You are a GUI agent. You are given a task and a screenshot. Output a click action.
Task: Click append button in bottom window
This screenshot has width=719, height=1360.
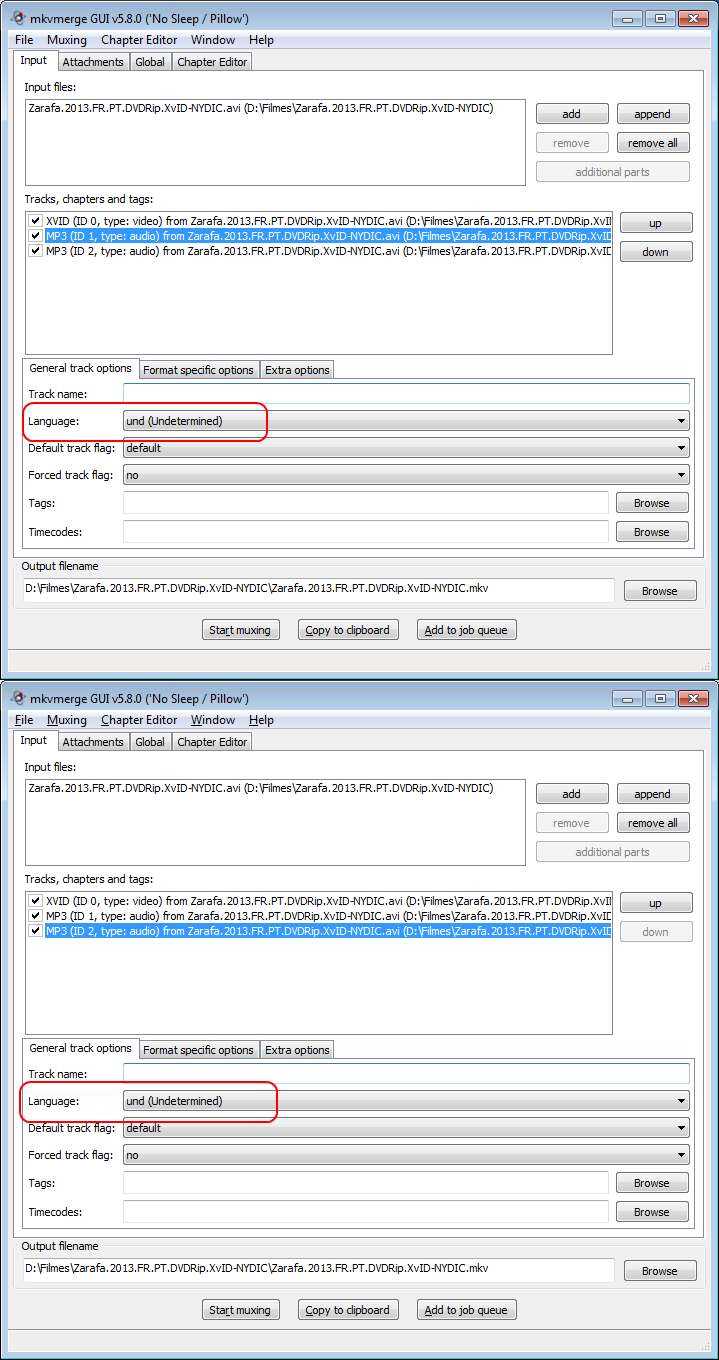pyautogui.click(x=652, y=794)
